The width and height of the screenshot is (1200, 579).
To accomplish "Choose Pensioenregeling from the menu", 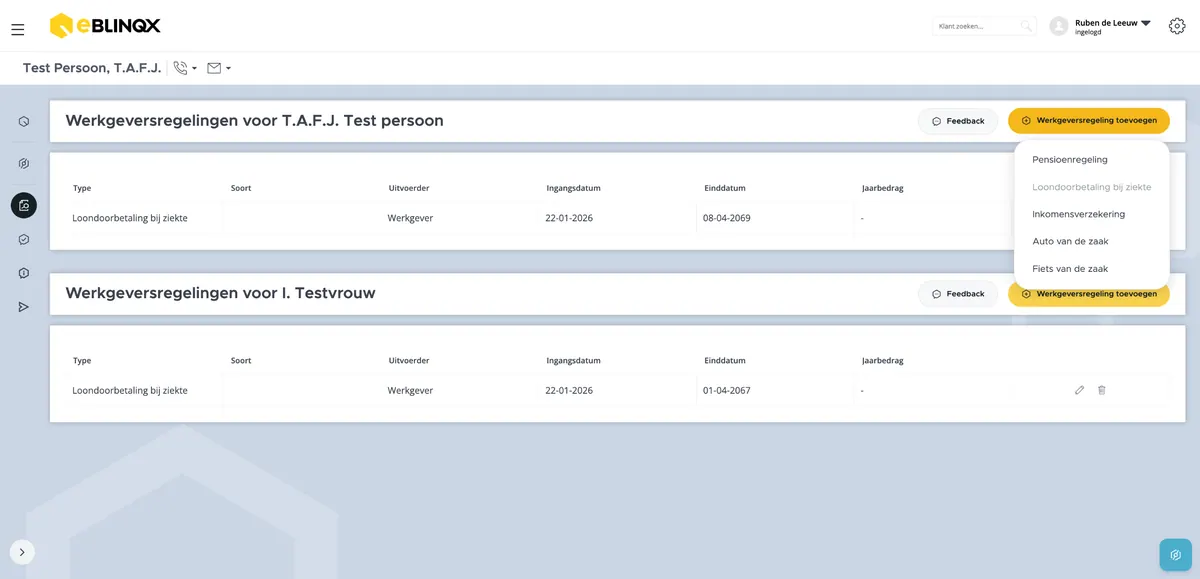I will tap(1070, 159).
